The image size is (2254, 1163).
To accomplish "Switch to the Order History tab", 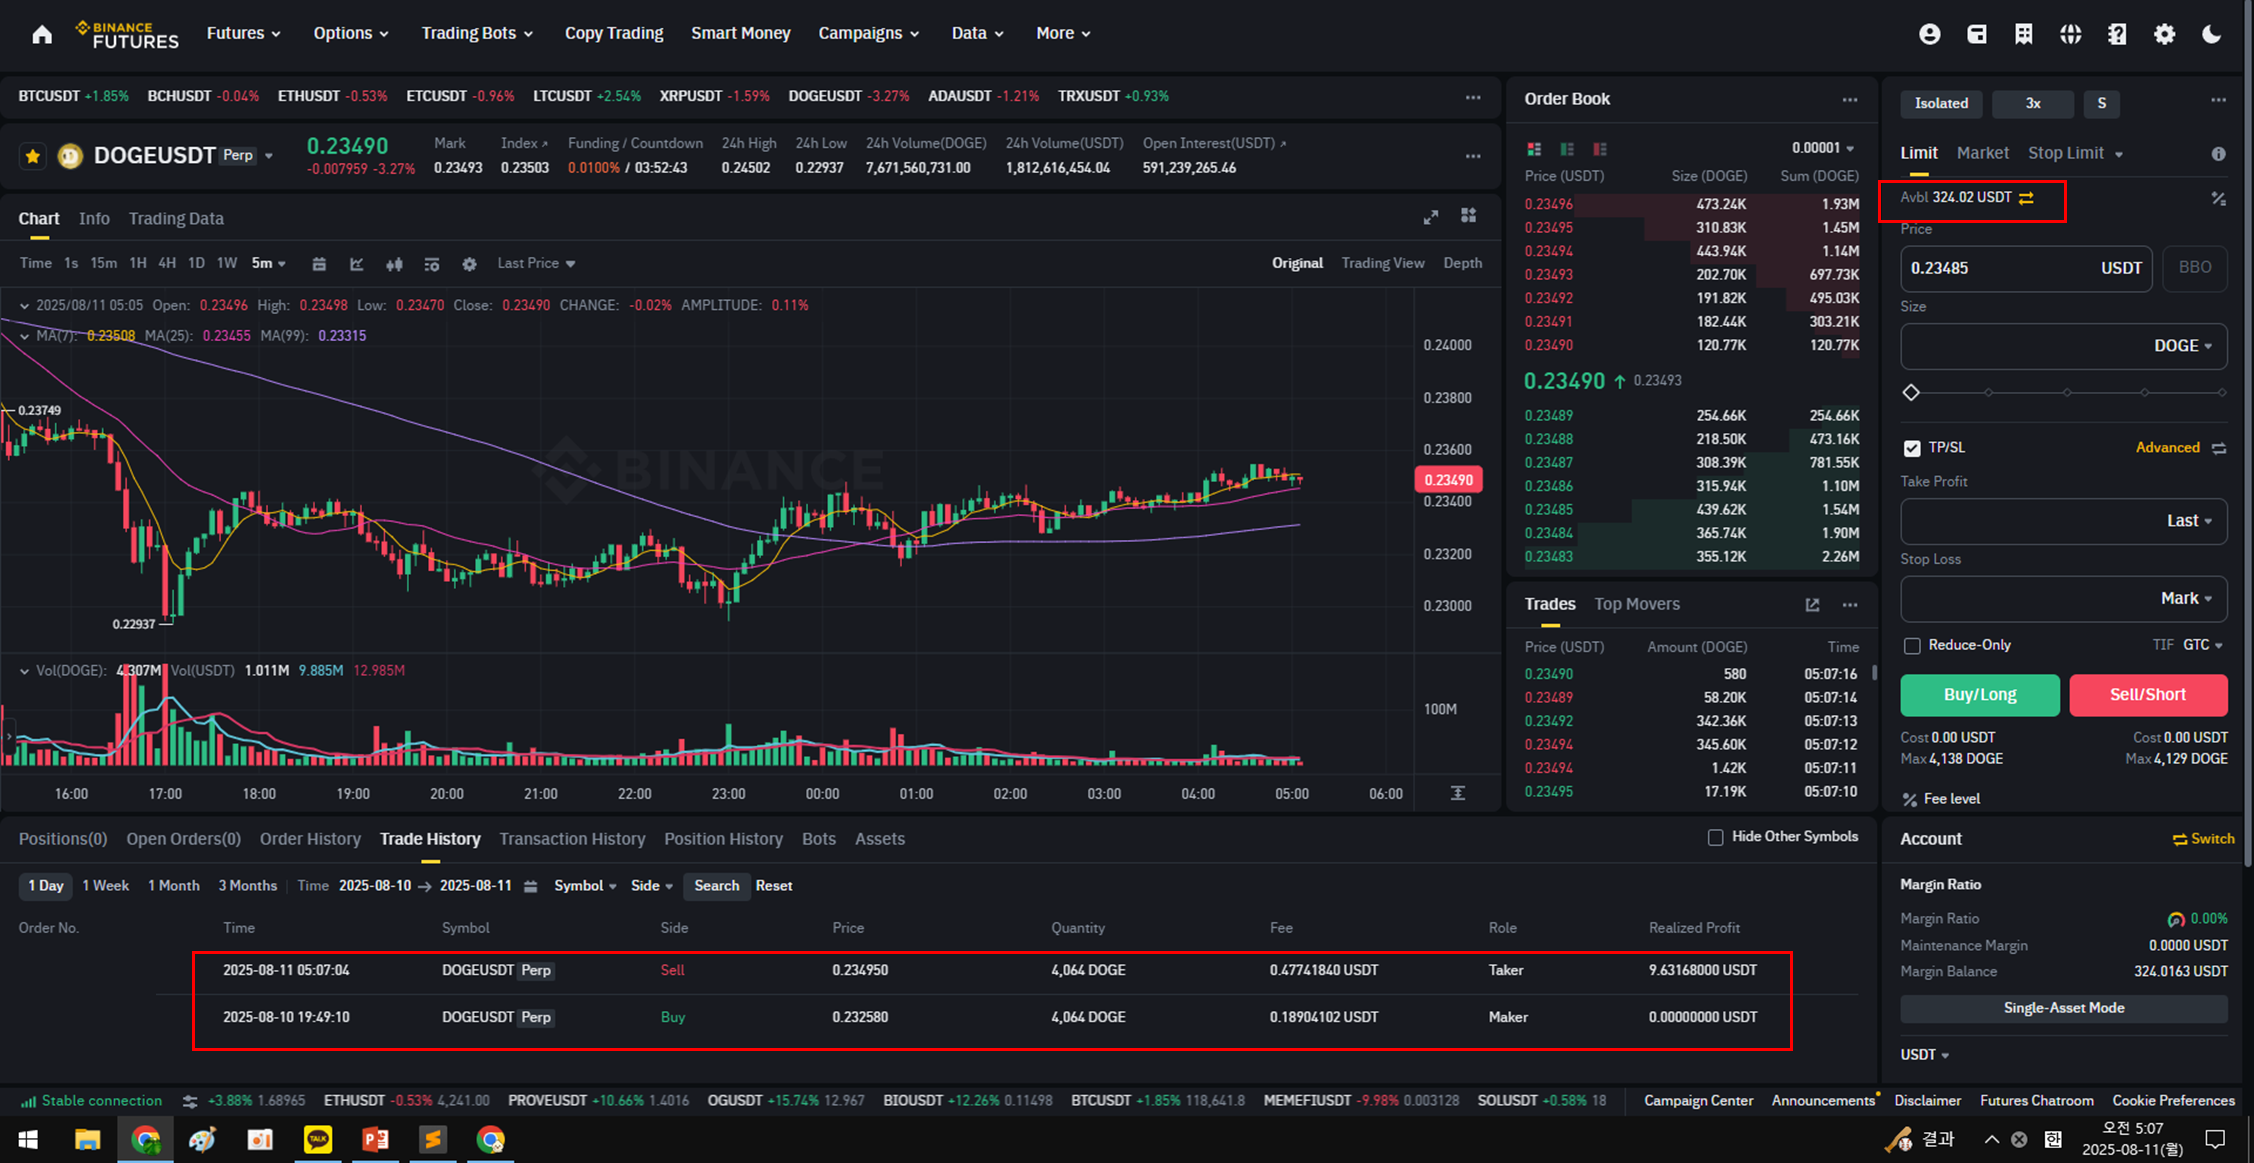I will click(x=310, y=839).
